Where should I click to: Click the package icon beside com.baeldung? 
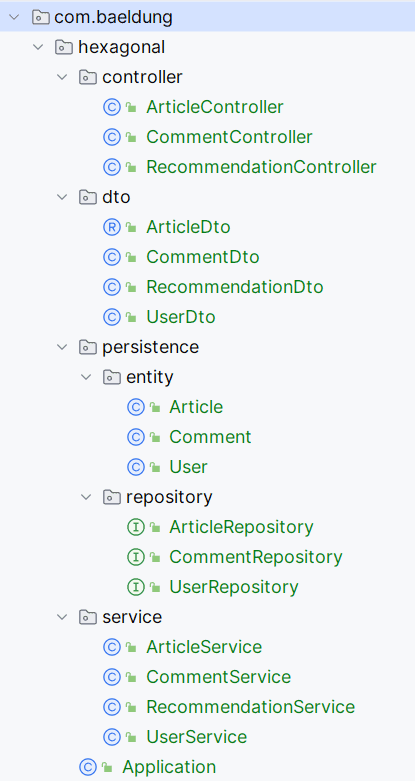[40, 17]
